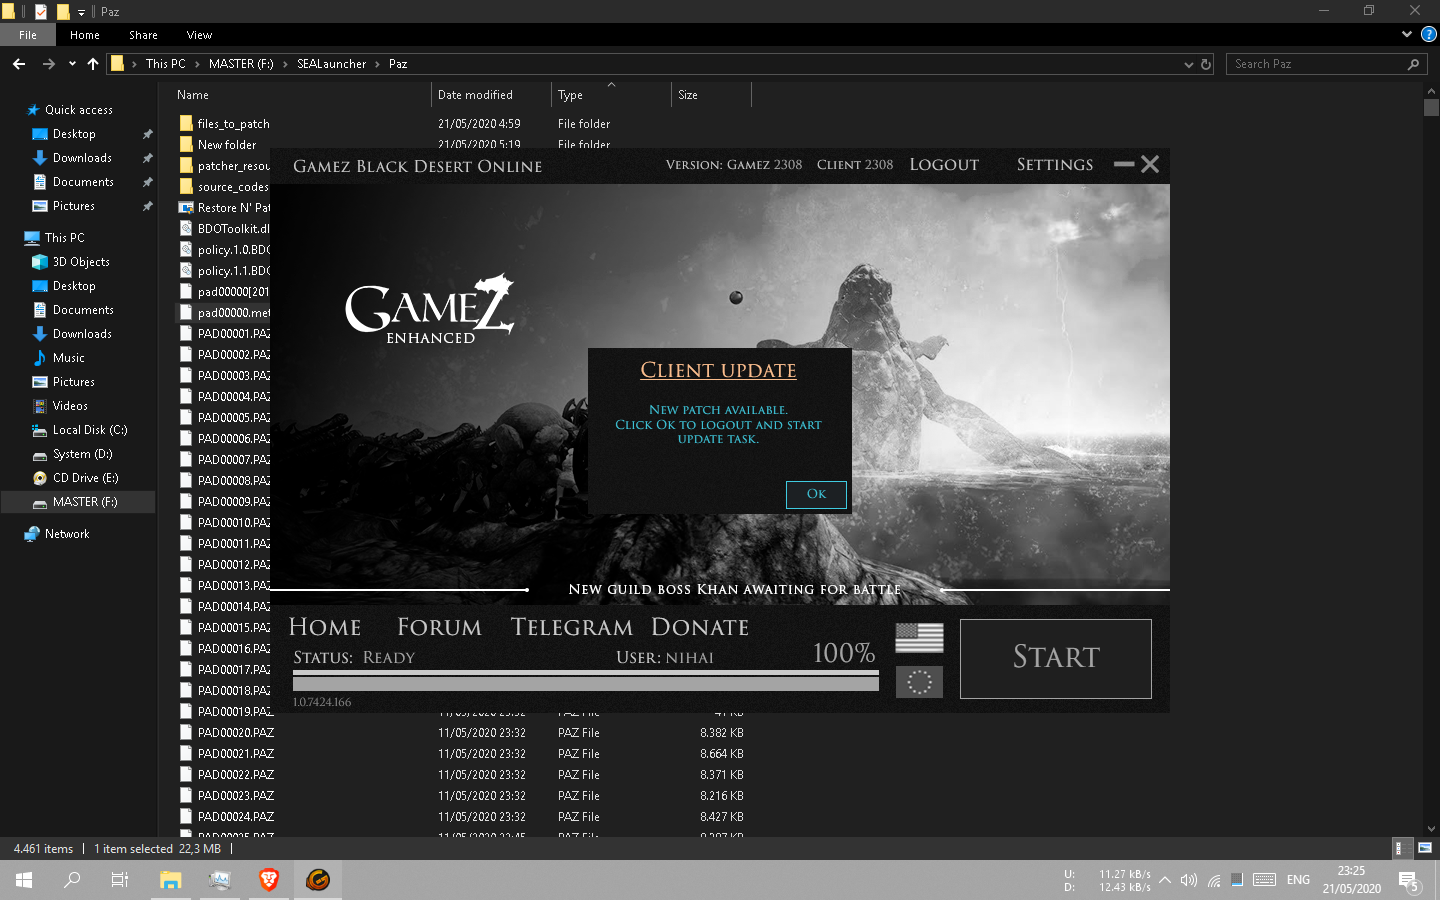This screenshot has height=900, width=1440.
Task: Refresh the Paz folder view
Action: tap(1206, 64)
